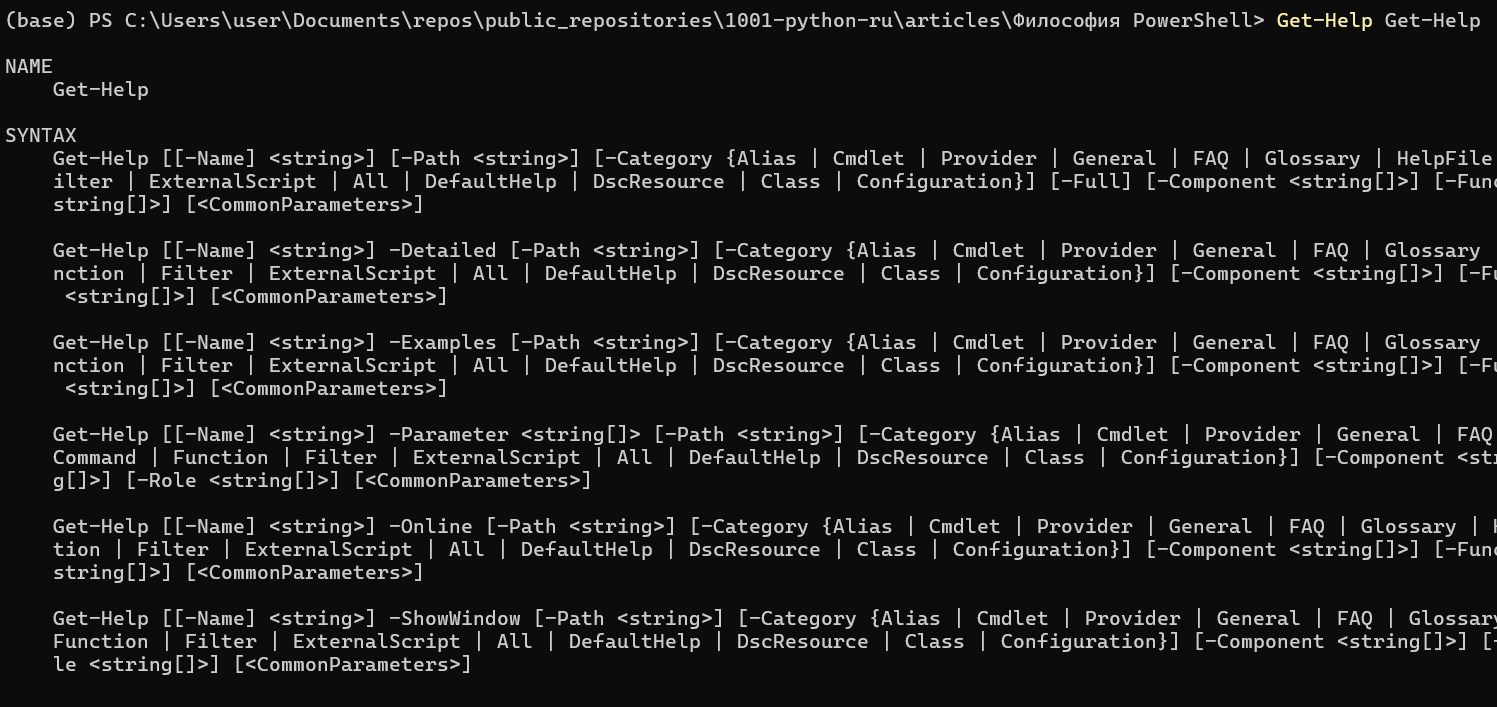Click the -Examples parameter text

tap(442, 343)
